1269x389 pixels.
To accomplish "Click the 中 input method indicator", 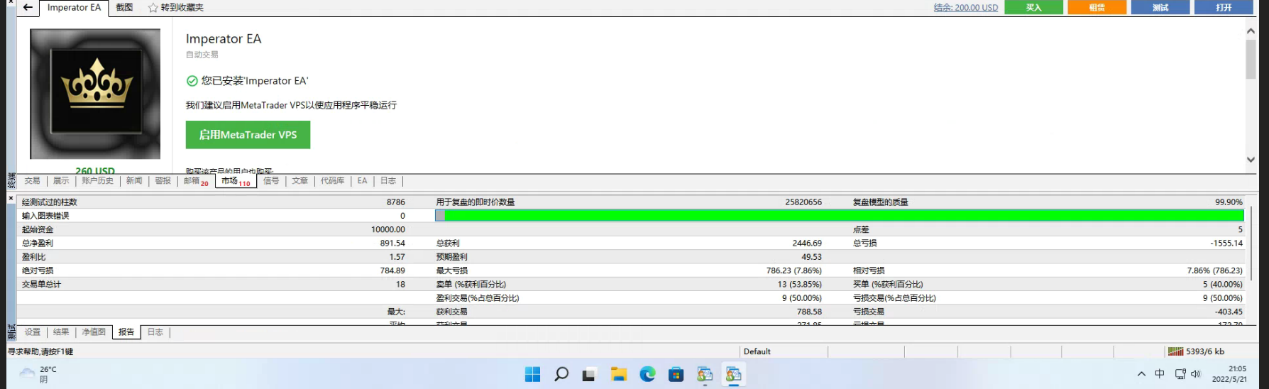I will (x=1159, y=374).
